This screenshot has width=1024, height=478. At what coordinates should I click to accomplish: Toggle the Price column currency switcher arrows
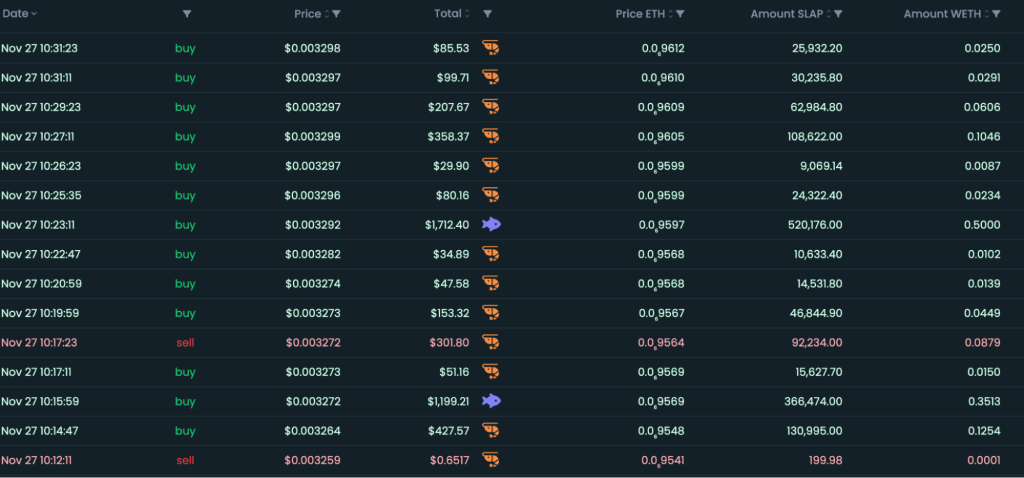[x=326, y=14]
